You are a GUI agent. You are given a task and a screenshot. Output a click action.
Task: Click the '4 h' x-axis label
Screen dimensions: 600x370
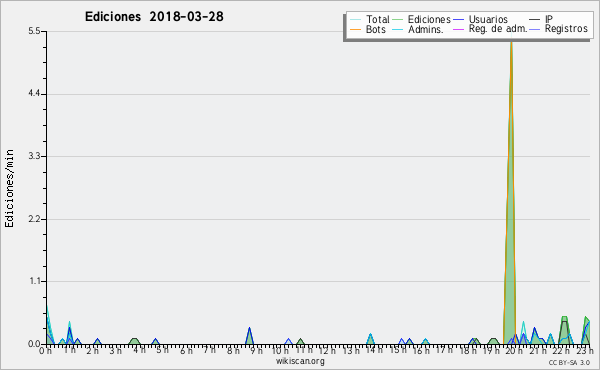pos(139,350)
